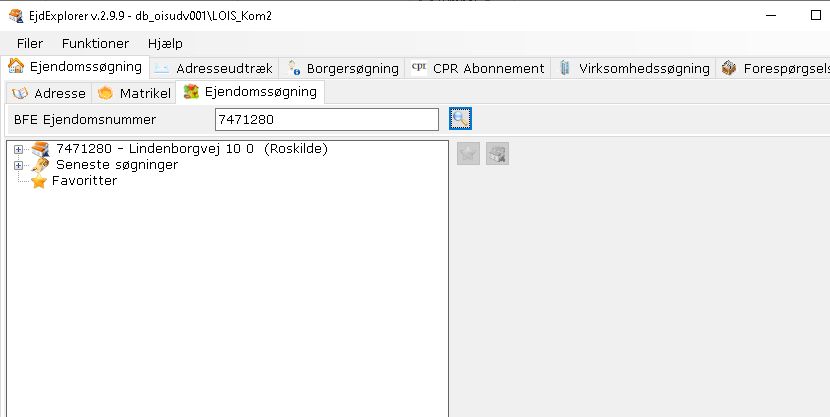Viewport: 830px width, 417px height.
Task: Open the Filer menu
Action: [30, 43]
